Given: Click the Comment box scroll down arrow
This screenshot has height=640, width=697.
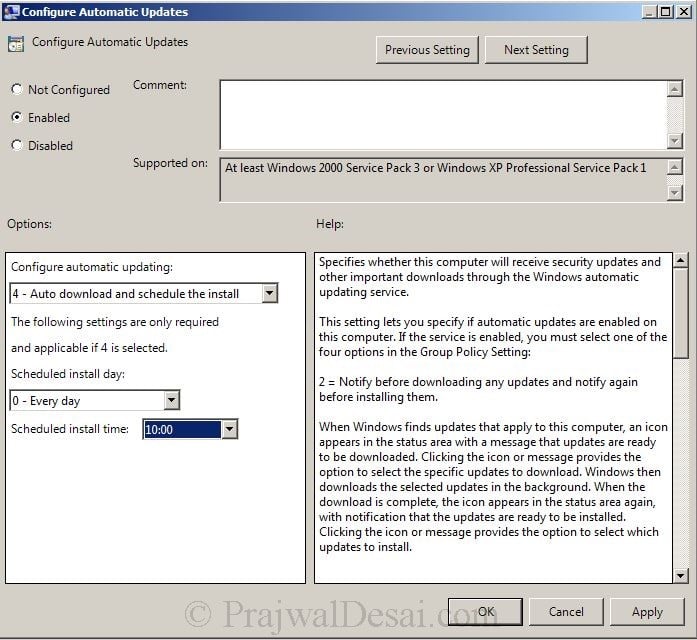Looking at the screenshot, I should [675, 141].
